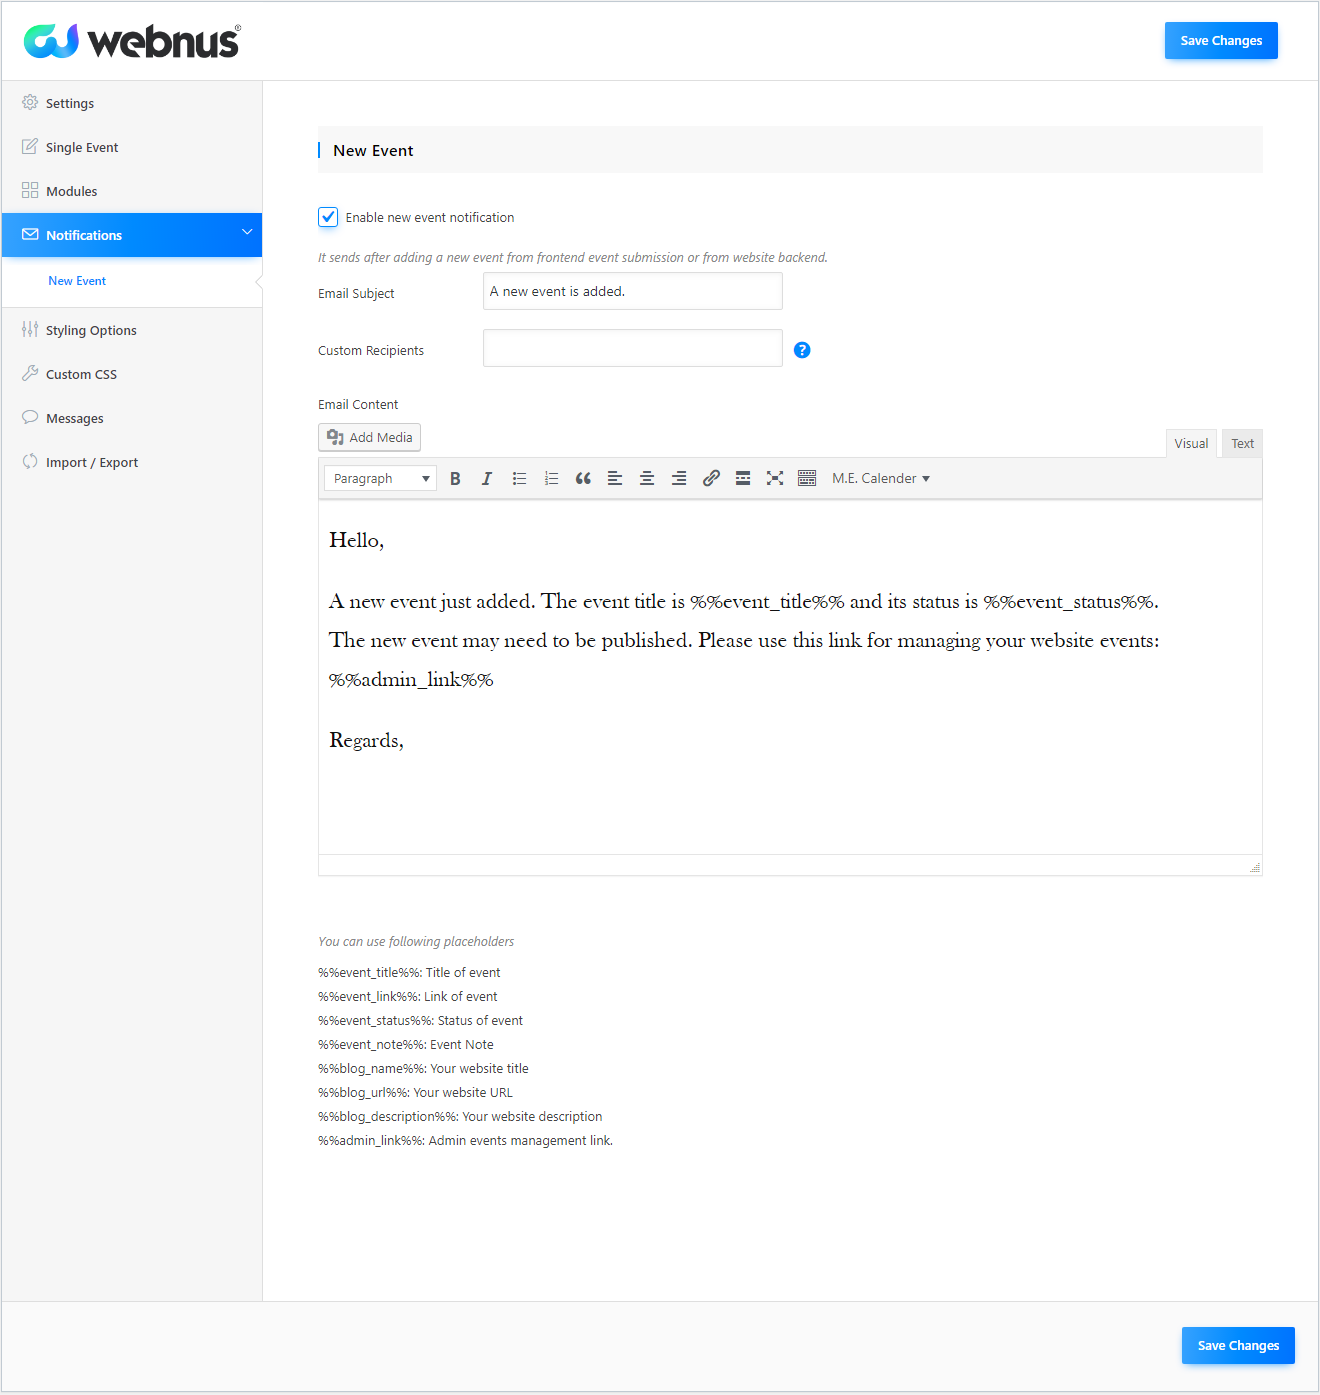Toggle bold formatting in the editor
Image resolution: width=1320 pixels, height=1395 pixels.
[x=455, y=479]
